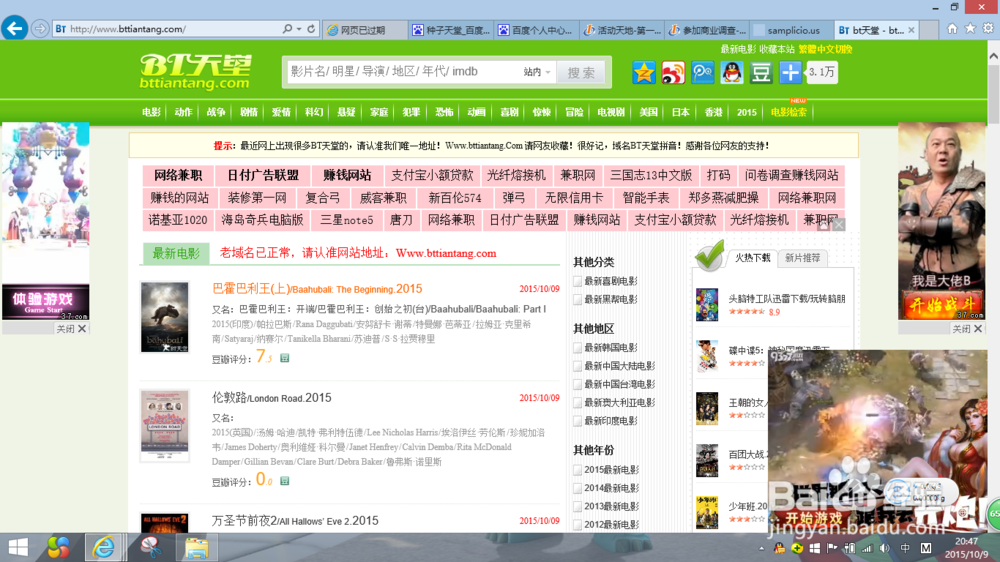Click the blue plus more-share icon
Image resolution: width=1000 pixels, height=562 pixels.
click(x=790, y=72)
